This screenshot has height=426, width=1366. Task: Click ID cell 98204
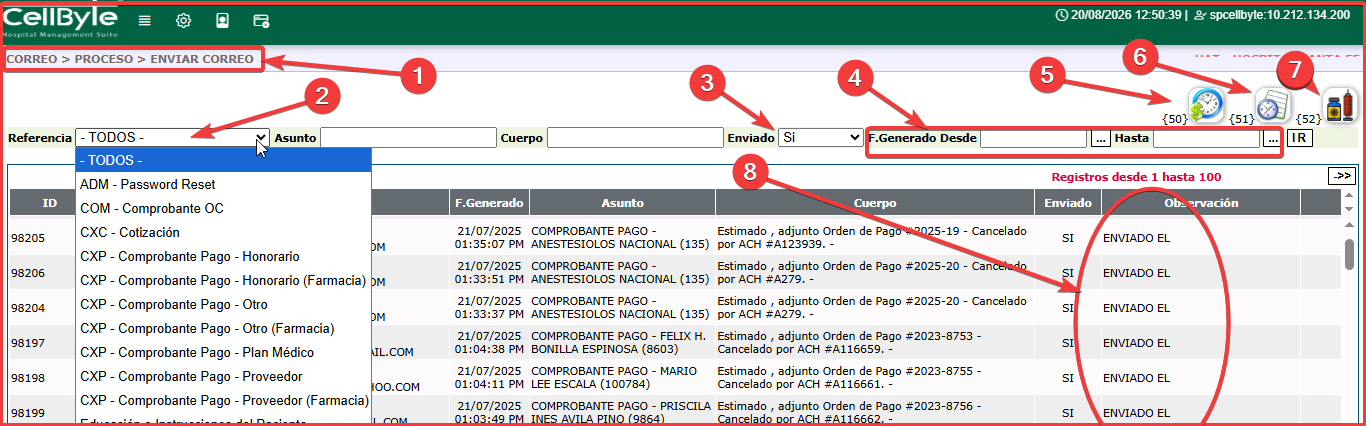tap(28, 308)
